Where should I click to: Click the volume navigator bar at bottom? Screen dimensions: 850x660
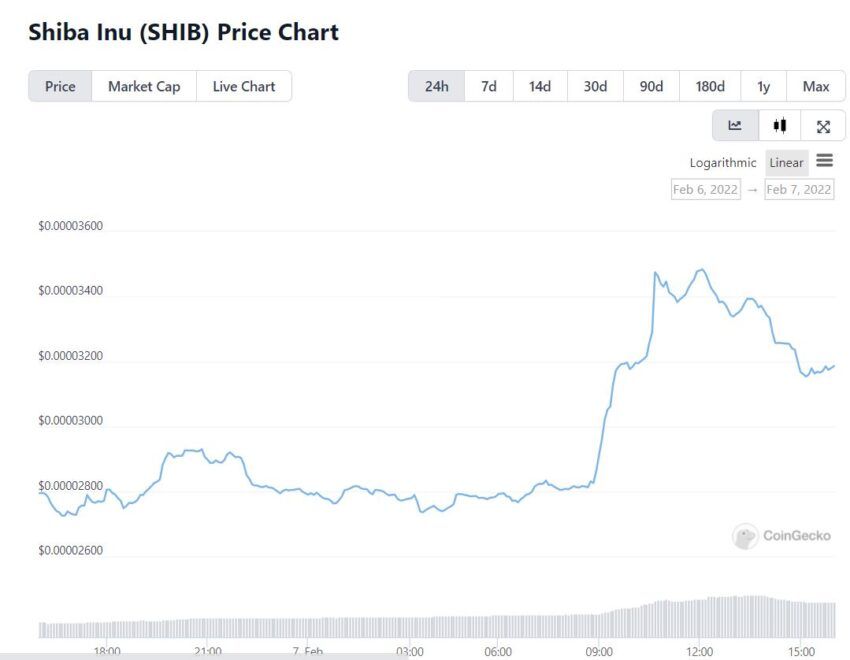pos(437,617)
